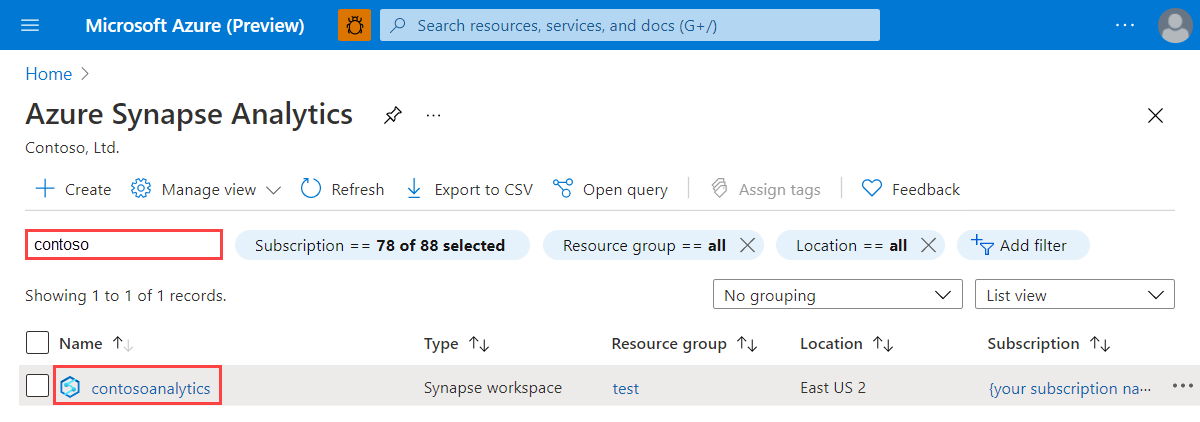Click the Create button
The height and width of the screenshot is (422, 1200).
pyautogui.click(x=73, y=189)
